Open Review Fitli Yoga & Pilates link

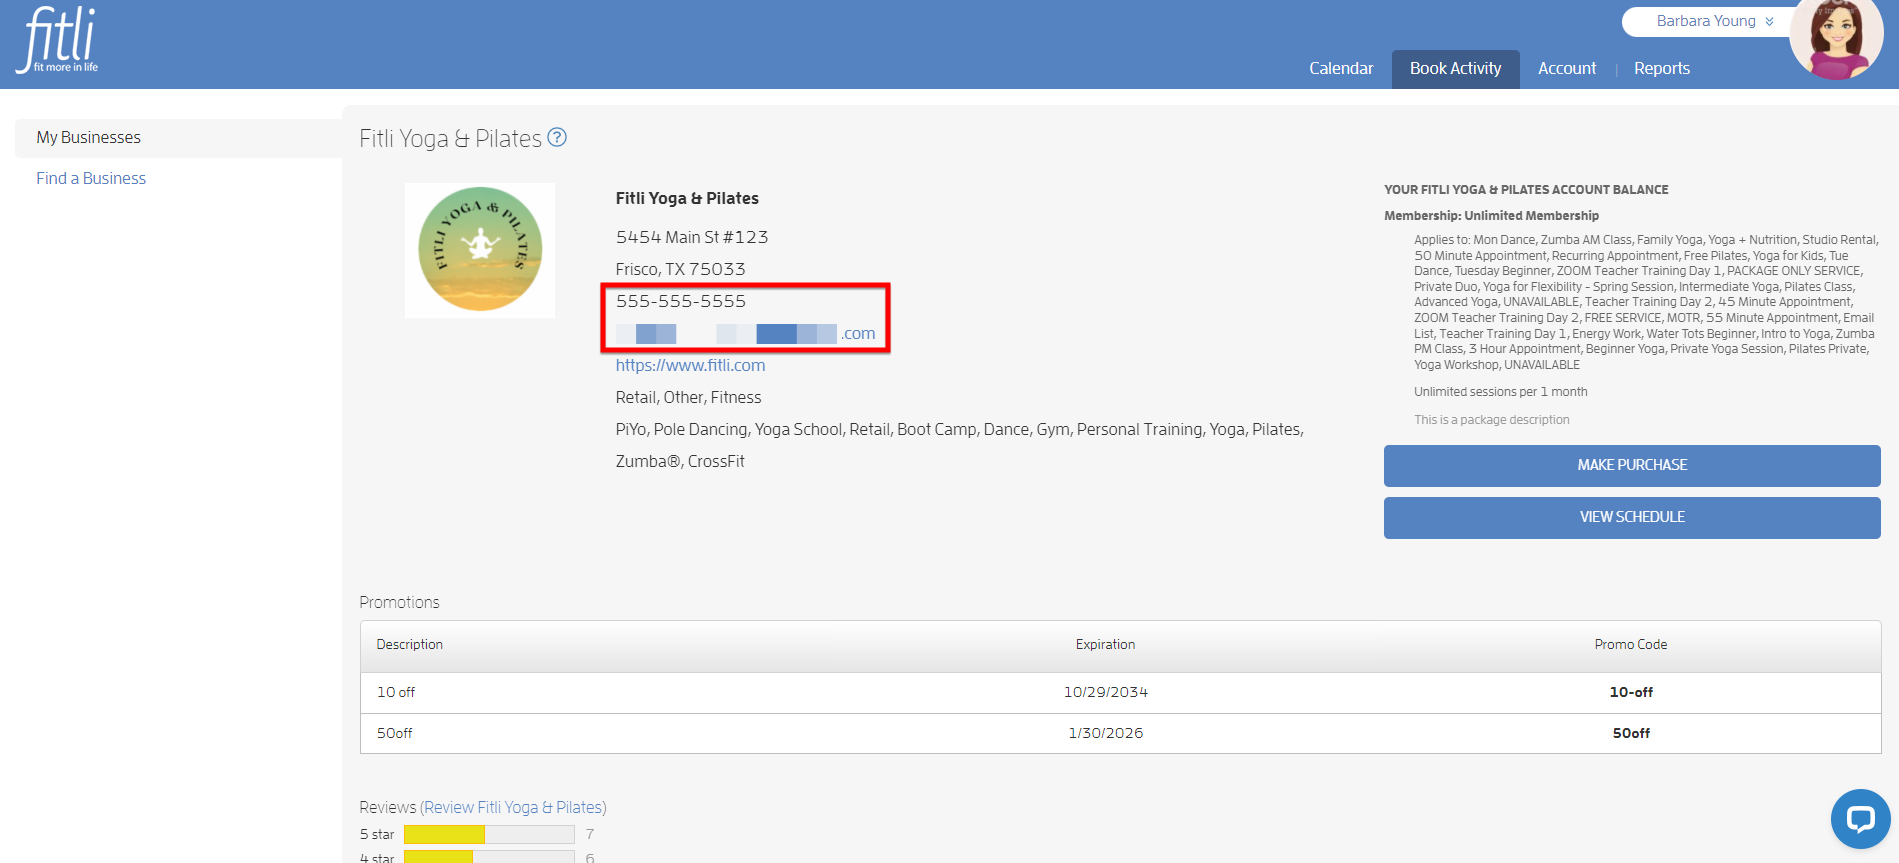pyautogui.click(x=513, y=807)
